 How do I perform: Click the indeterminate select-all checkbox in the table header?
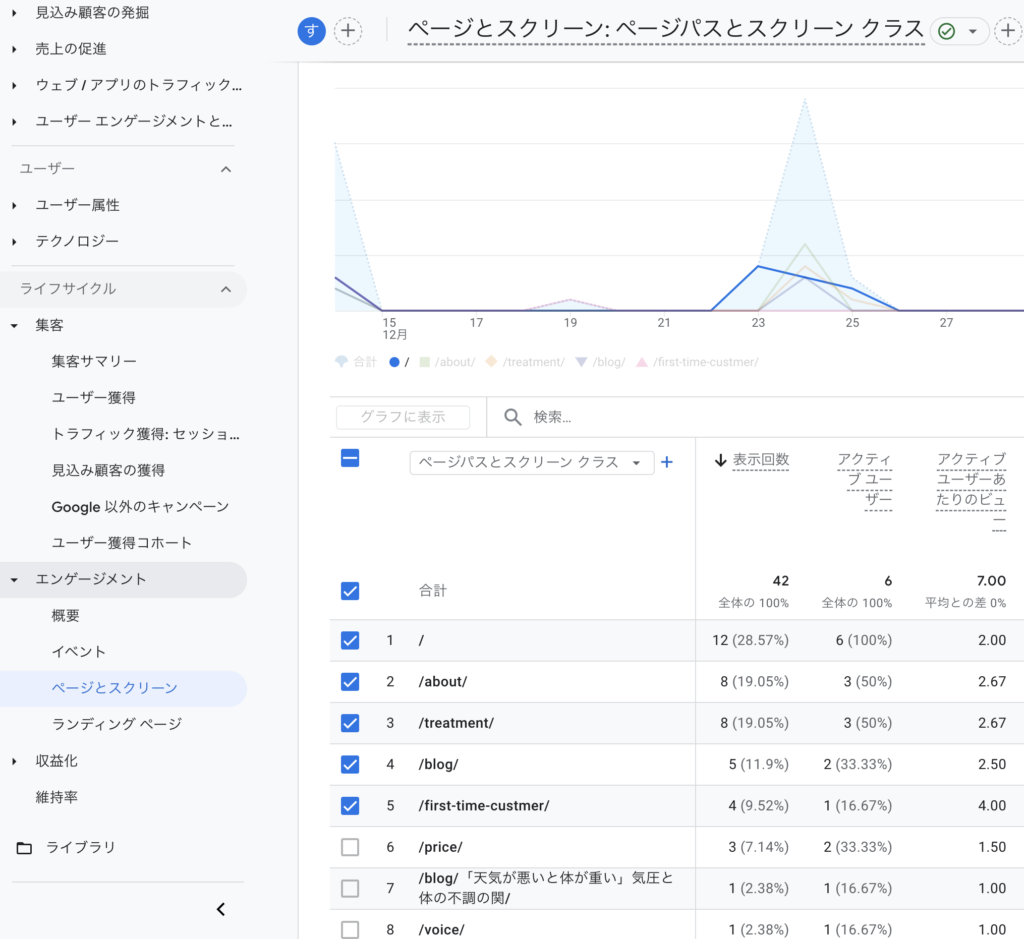click(351, 457)
